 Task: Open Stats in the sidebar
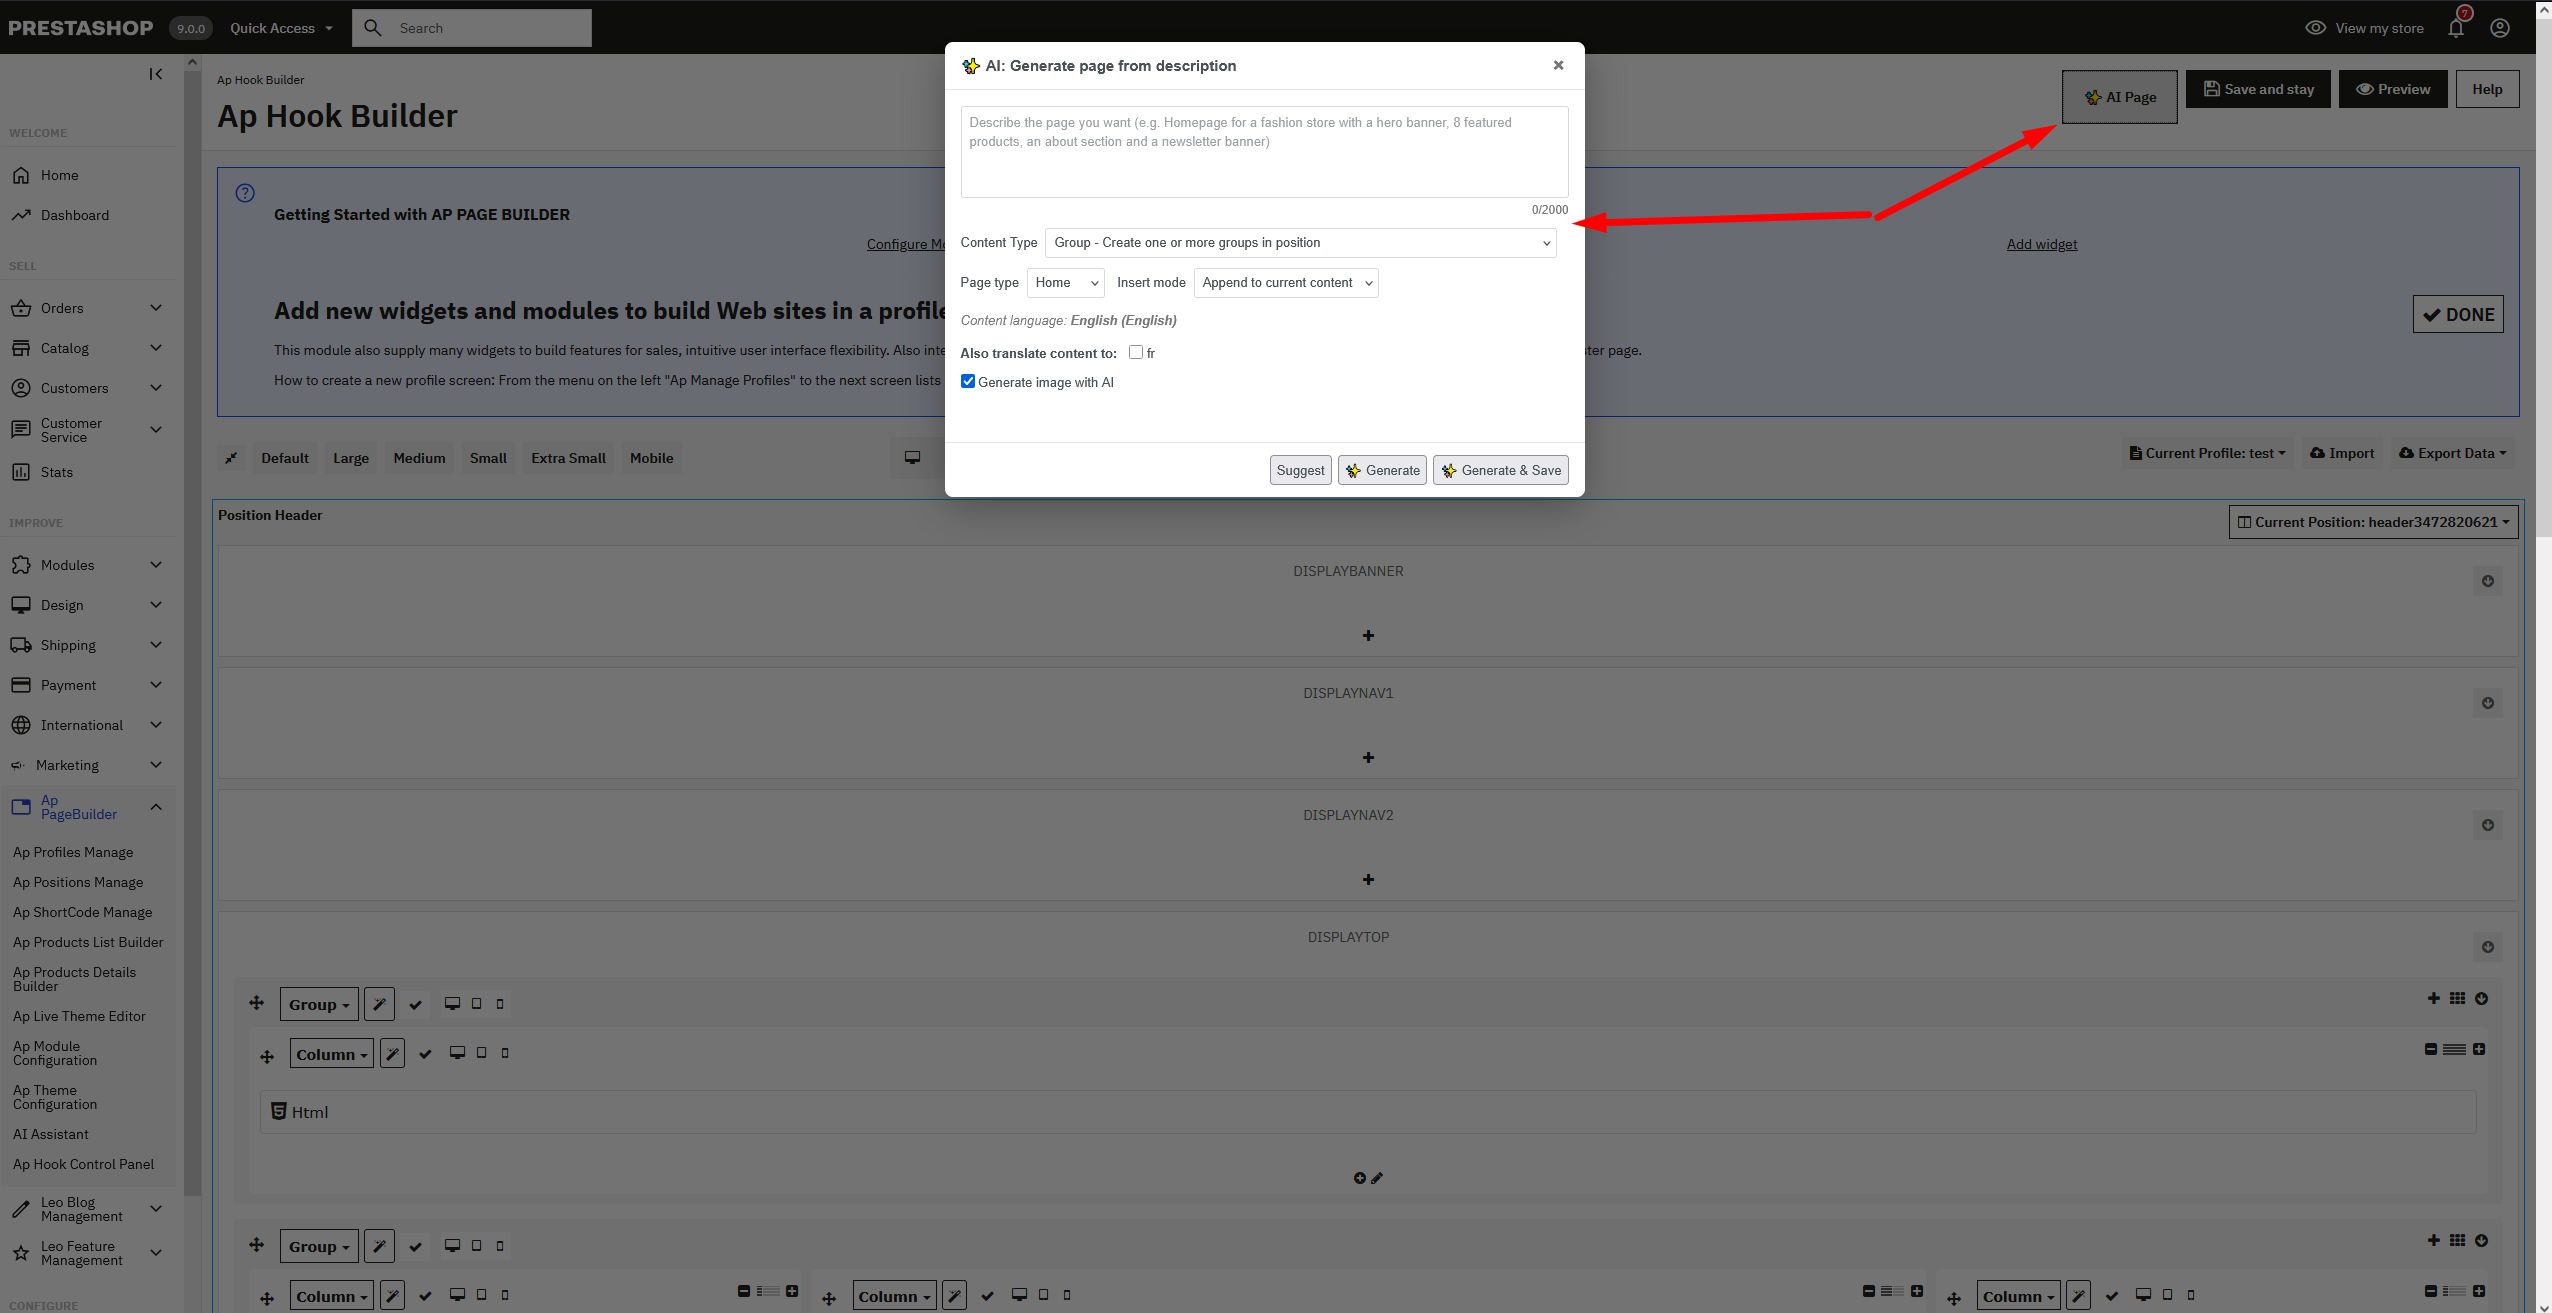coord(57,472)
